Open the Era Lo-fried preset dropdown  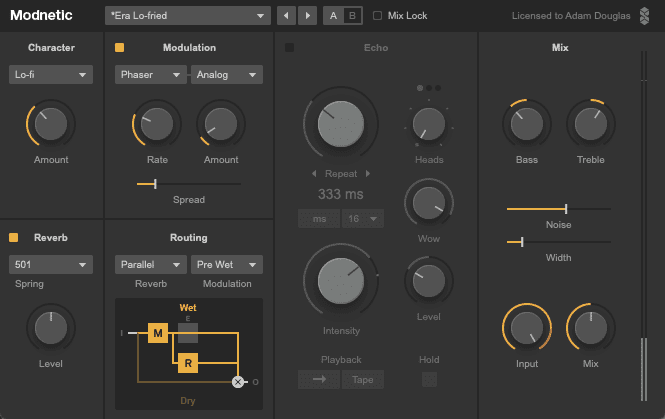[x=188, y=16]
